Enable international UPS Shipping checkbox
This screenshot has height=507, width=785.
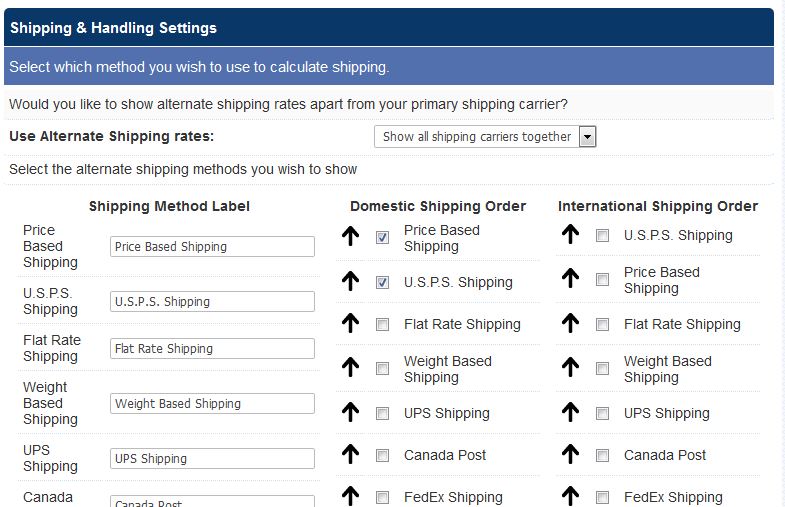[x=602, y=413]
